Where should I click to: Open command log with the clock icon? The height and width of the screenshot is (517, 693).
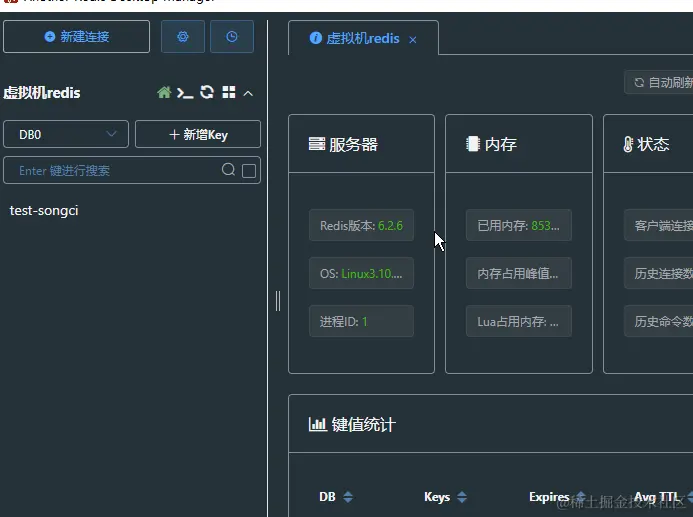(232, 37)
